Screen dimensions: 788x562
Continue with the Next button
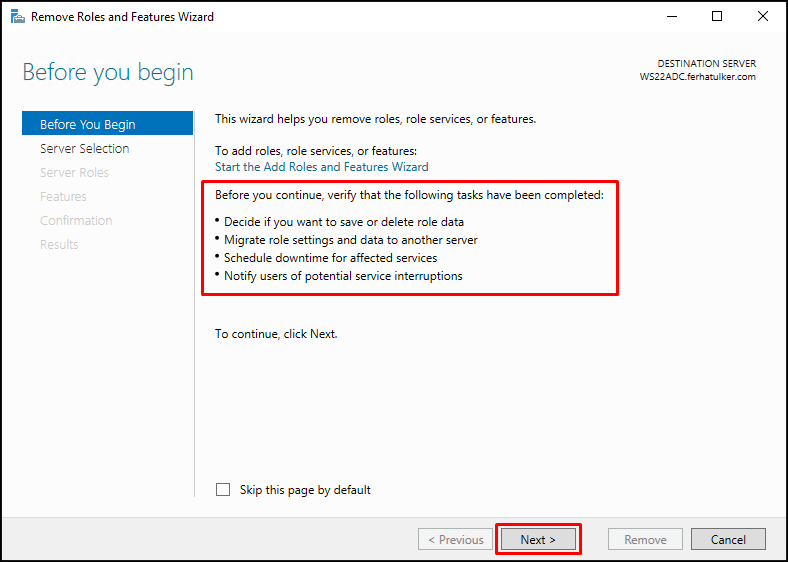pos(538,540)
